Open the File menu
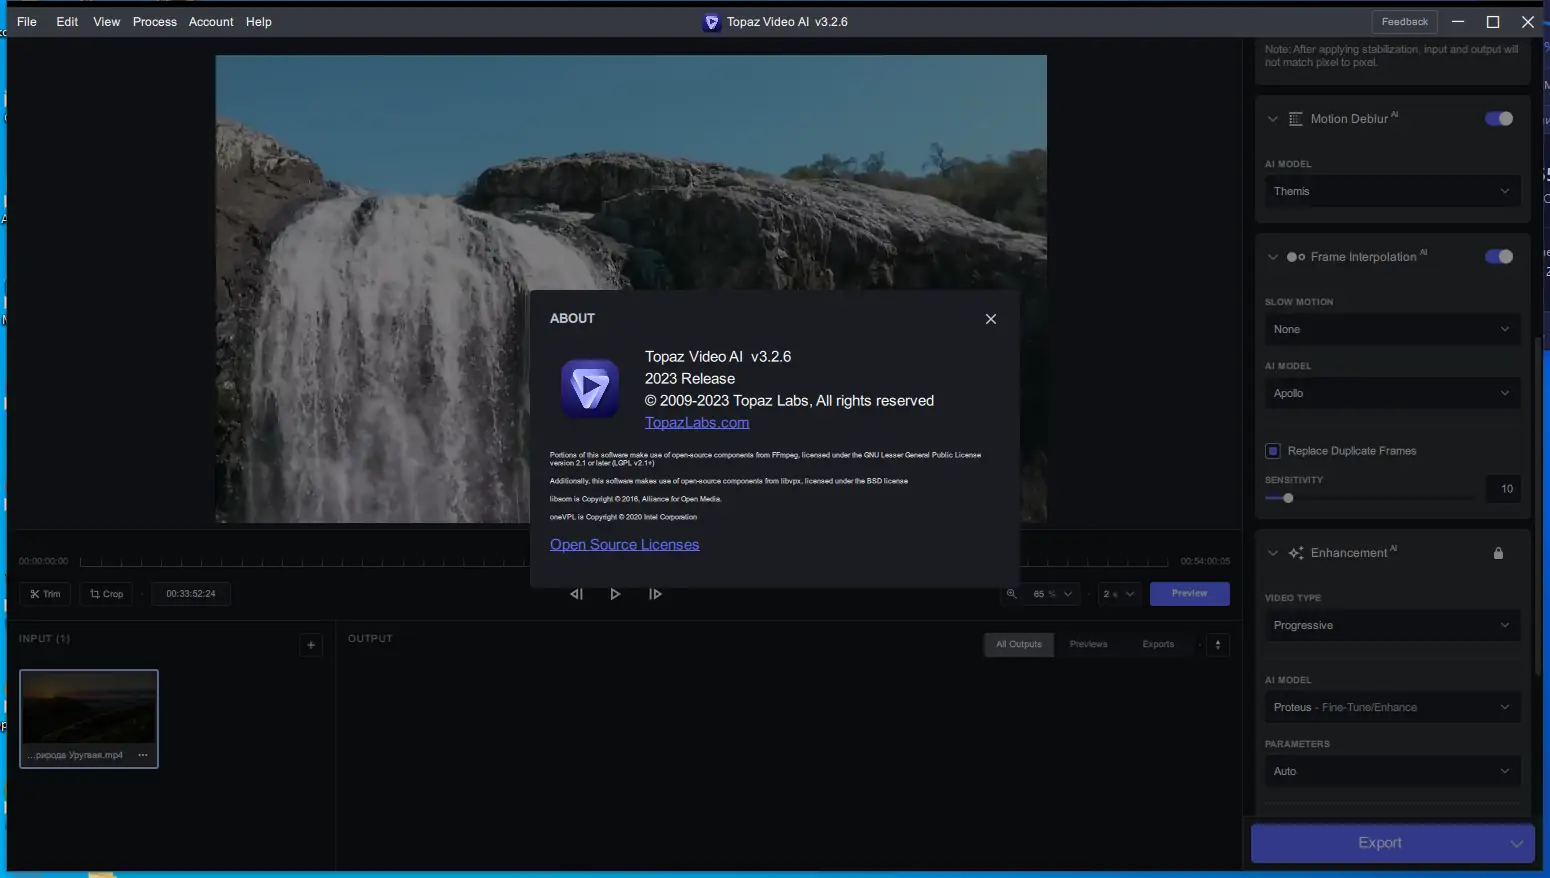The height and width of the screenshot is (878, 1550). [x=27, y=22]
